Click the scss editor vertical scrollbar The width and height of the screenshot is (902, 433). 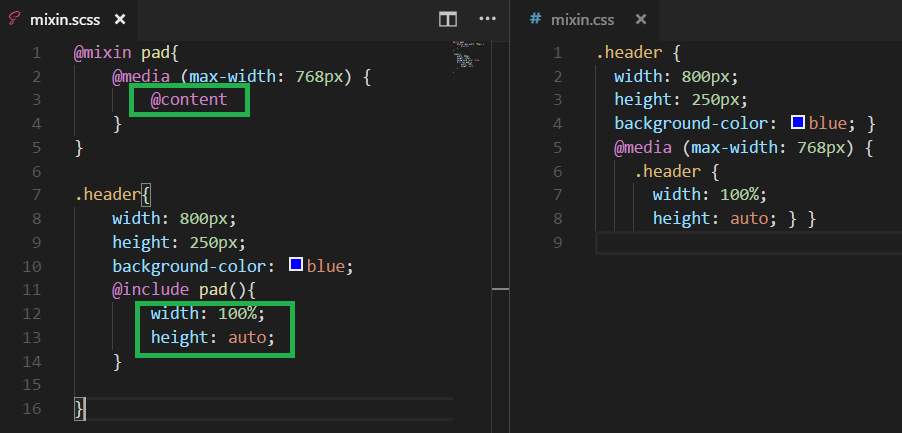(x=500, y=236)
